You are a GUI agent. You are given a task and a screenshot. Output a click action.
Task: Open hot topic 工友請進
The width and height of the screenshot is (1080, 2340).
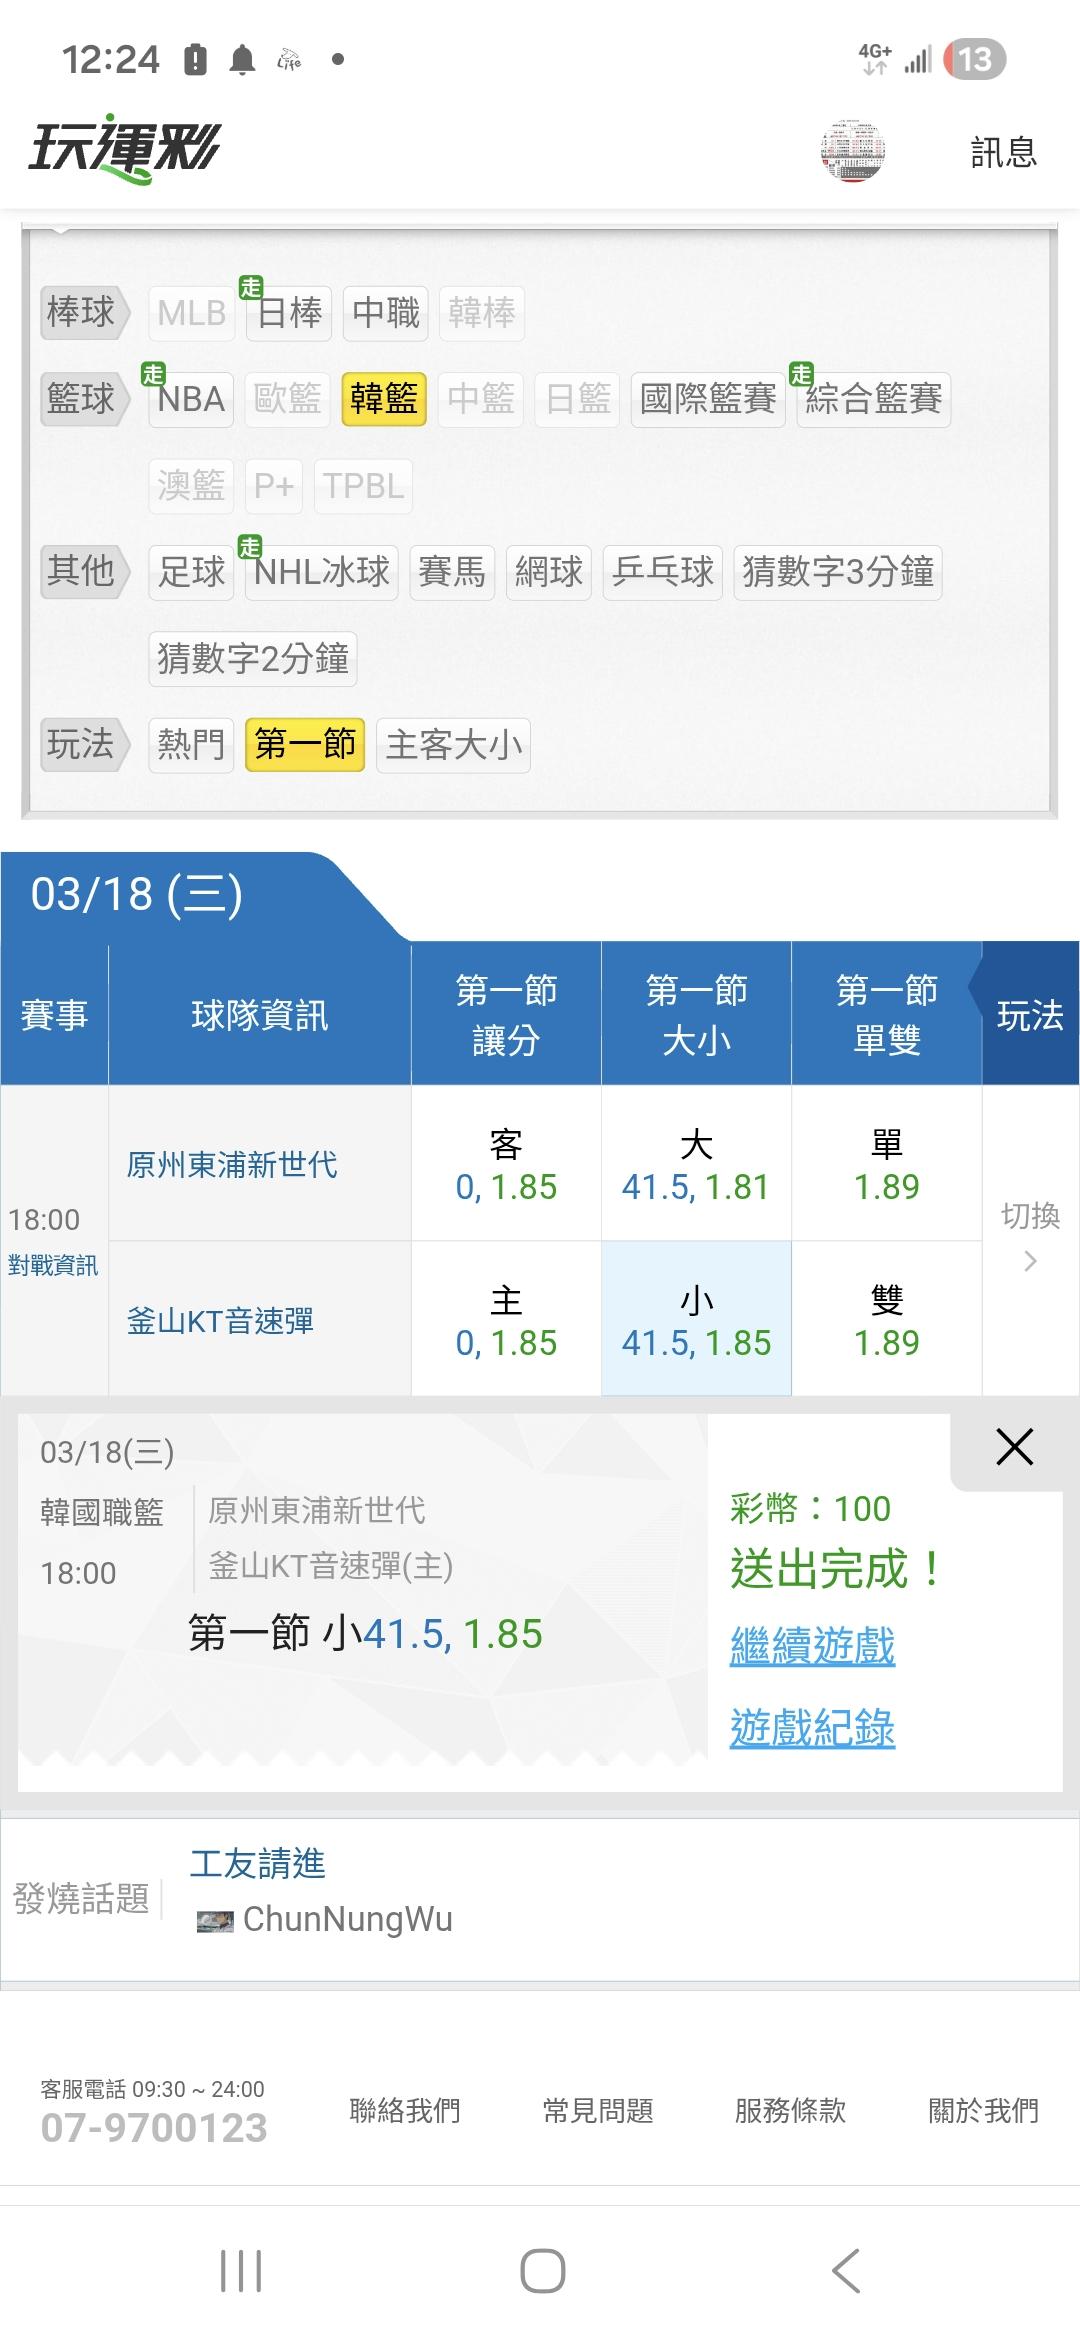pos(258,1864)
